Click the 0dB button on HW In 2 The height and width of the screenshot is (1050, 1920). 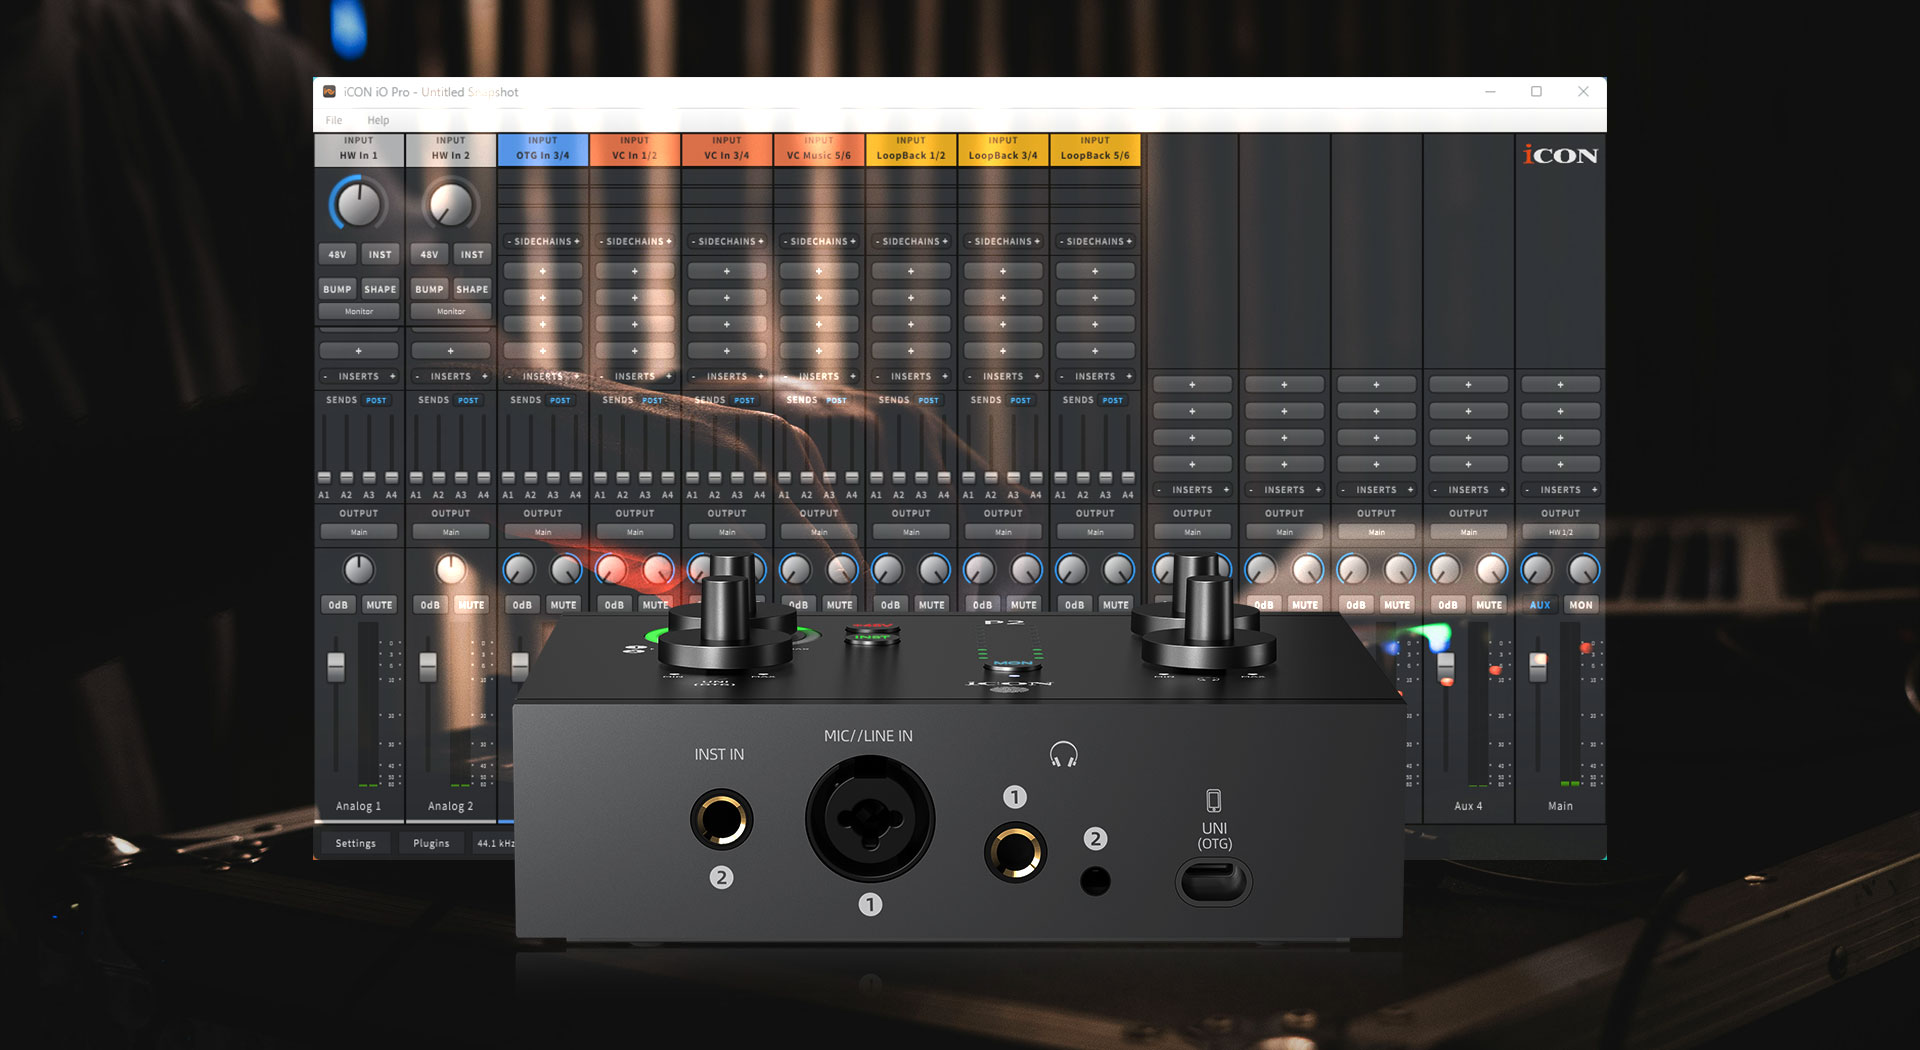click(430, 605)
